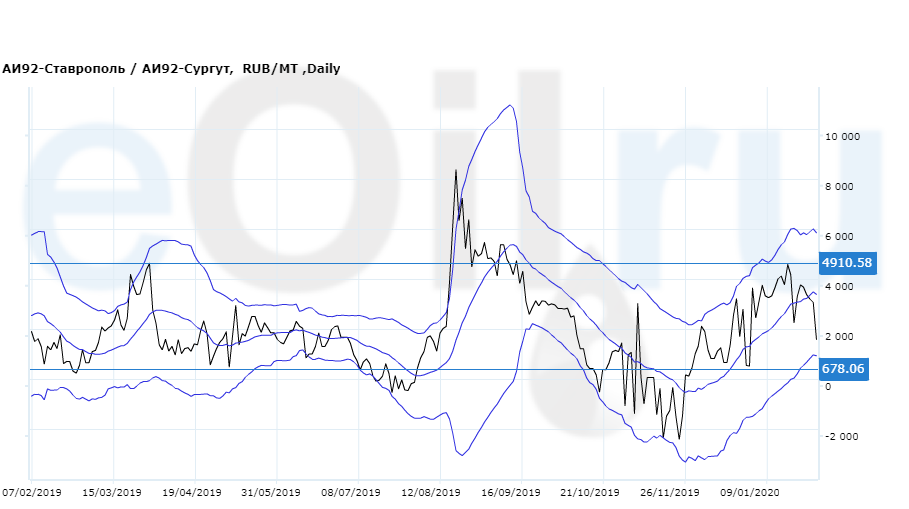
Task: Click the highest peak of the black price line
Action: (x=456, y=171)
